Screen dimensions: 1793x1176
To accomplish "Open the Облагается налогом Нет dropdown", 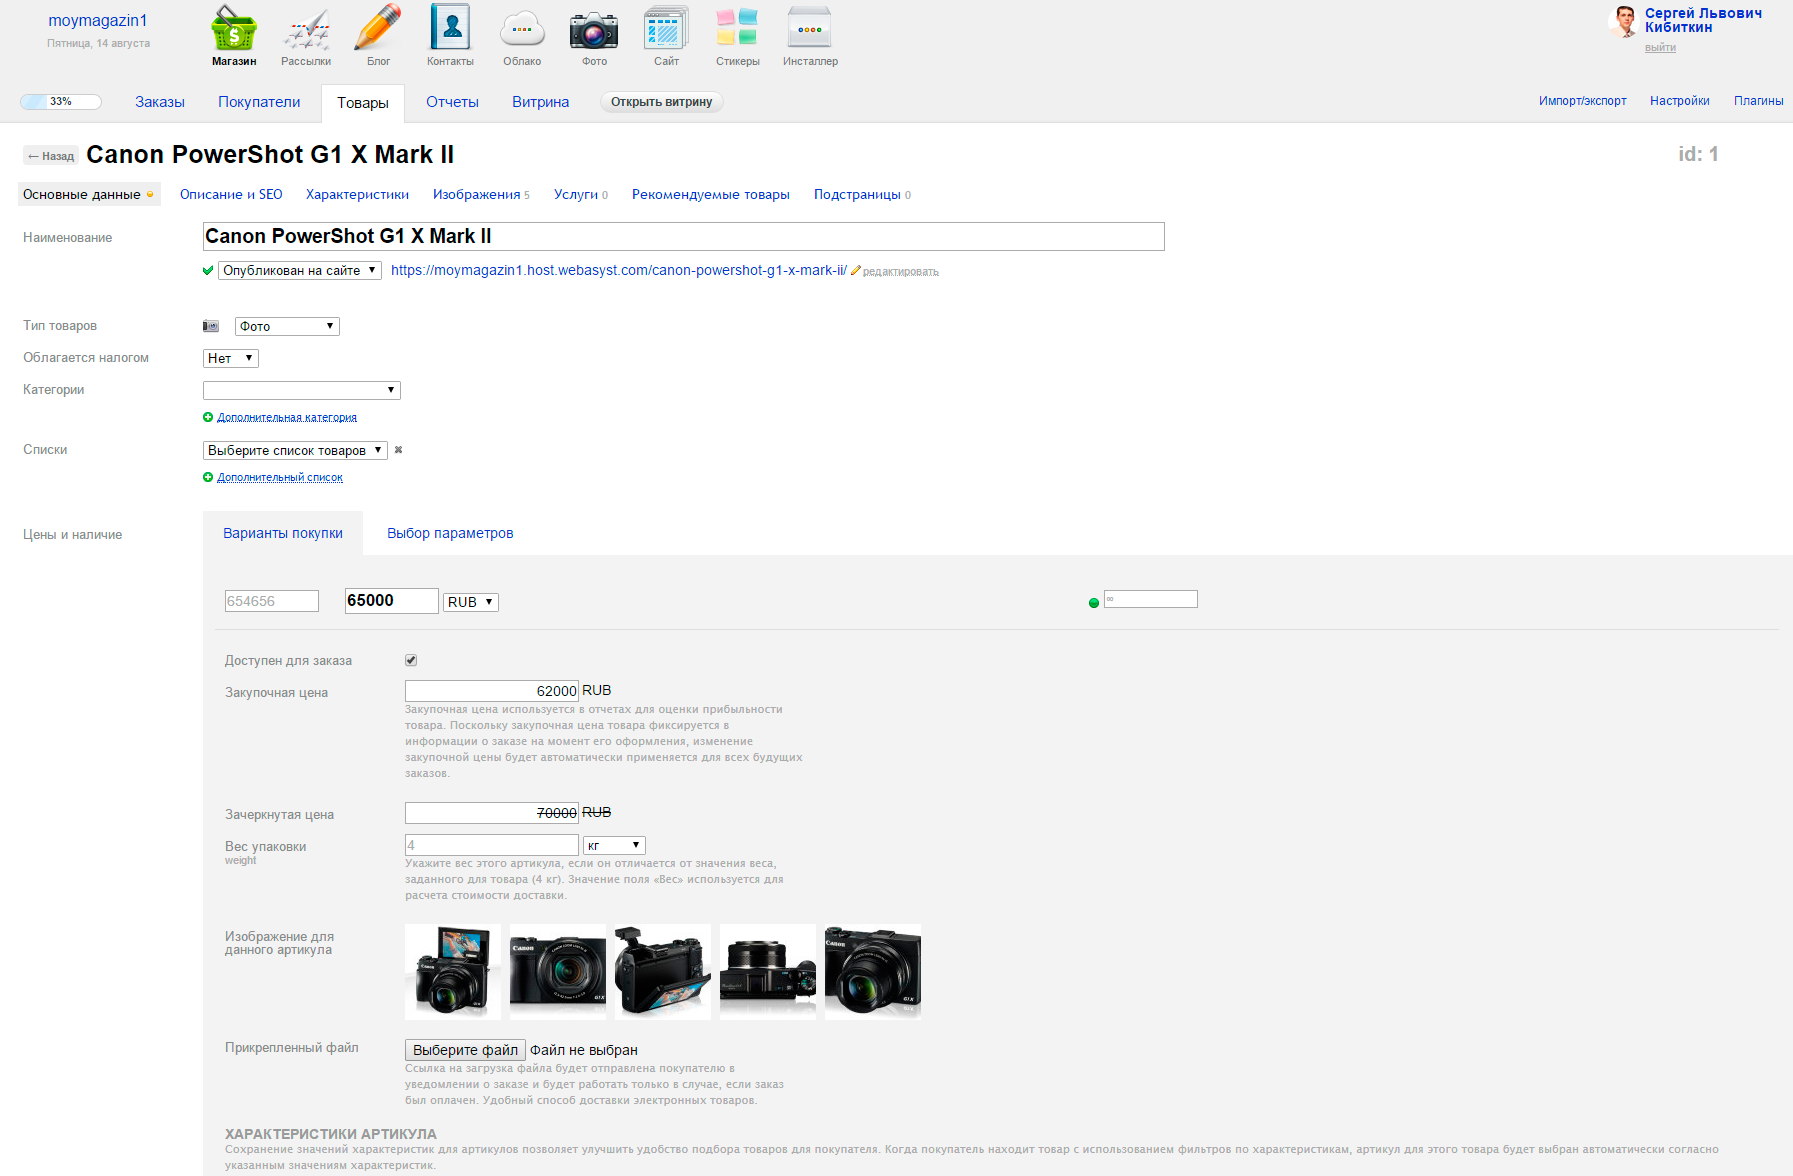I will [x=231, y=358].
